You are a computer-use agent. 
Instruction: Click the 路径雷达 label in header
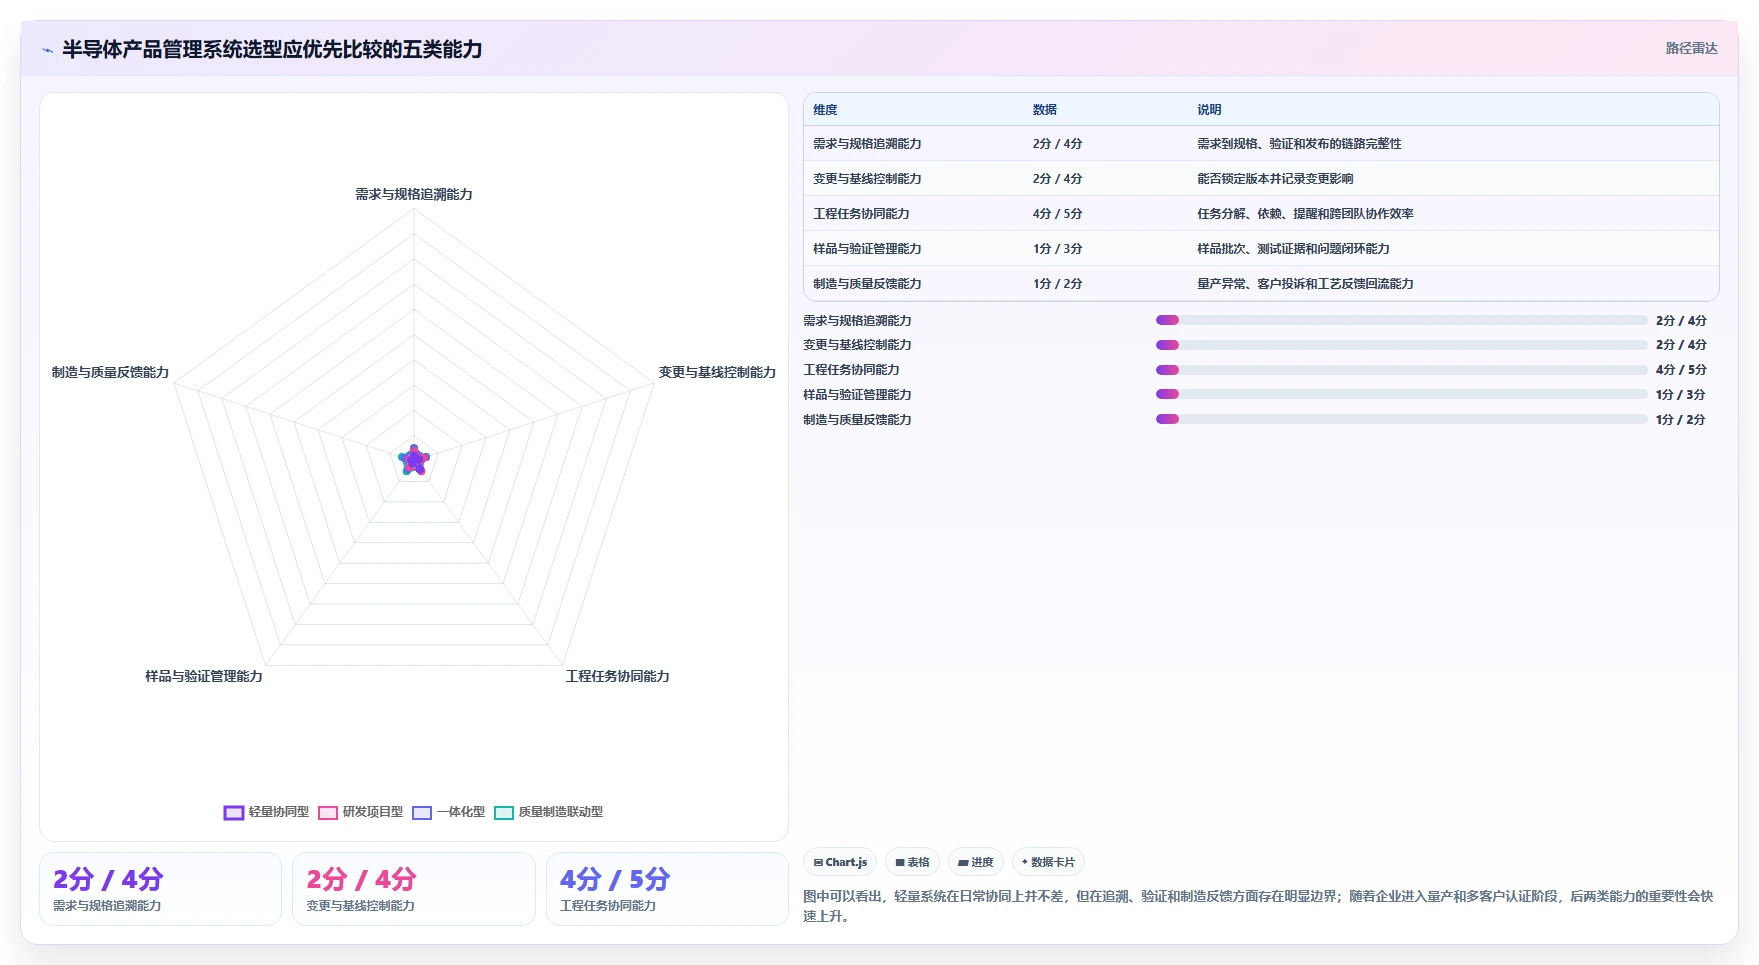(x=1691, y=48)
